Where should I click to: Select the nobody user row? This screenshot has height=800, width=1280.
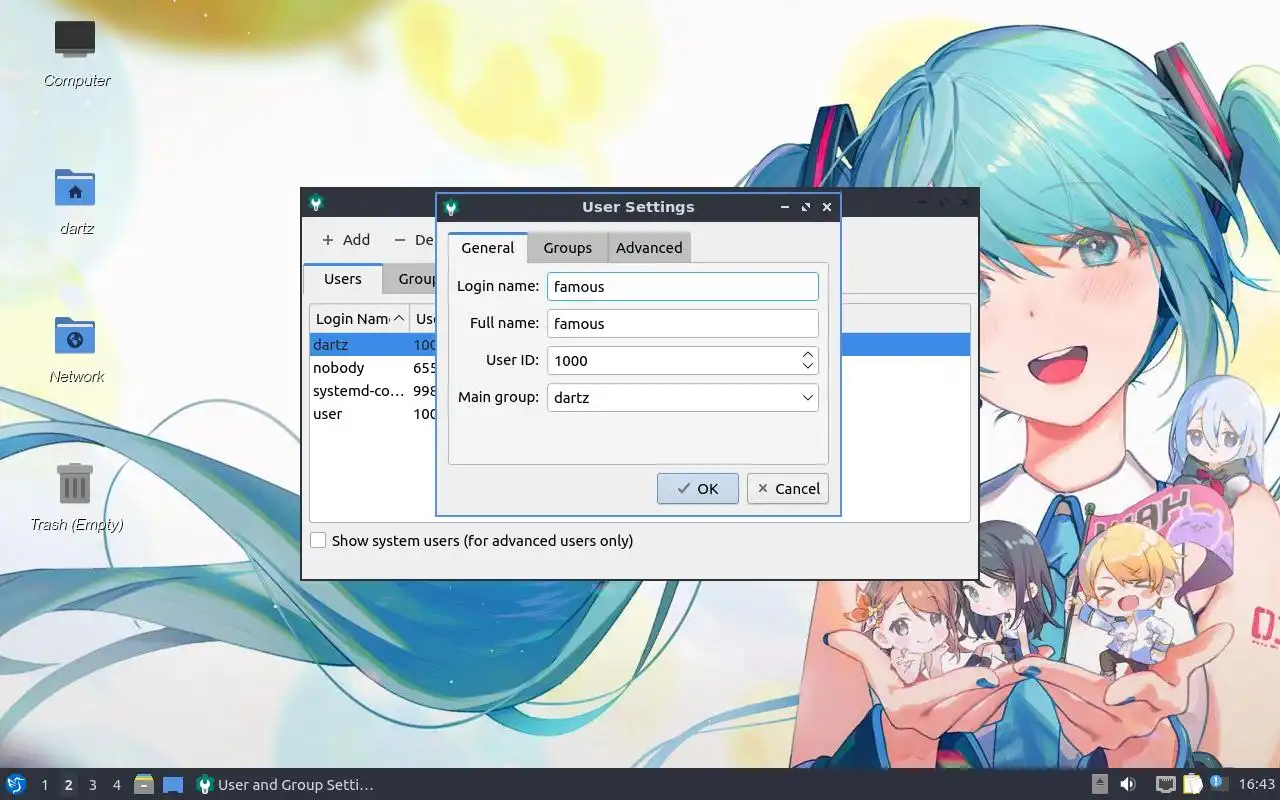(x=372, y=367)
